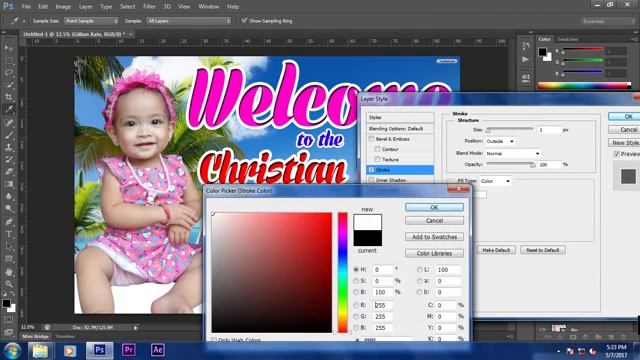Select the Crop tool

[x=9, y=97]
